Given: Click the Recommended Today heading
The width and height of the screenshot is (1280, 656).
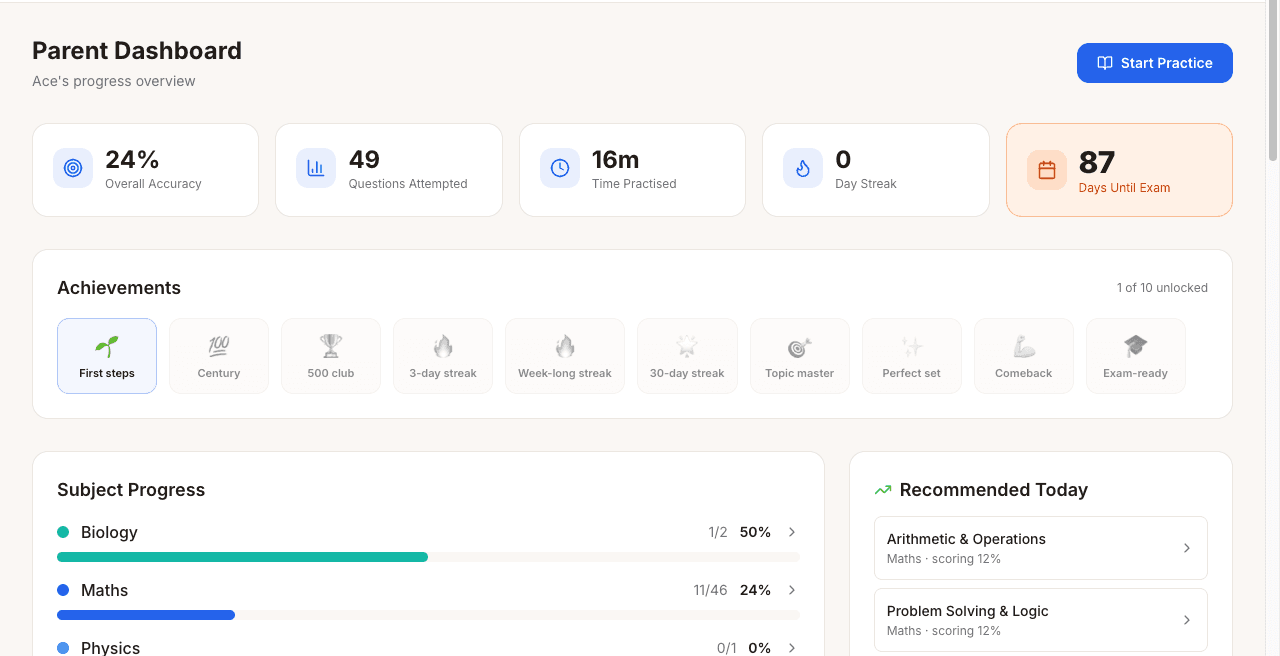Looking at the screenshot, I should [x=994, y=490].
